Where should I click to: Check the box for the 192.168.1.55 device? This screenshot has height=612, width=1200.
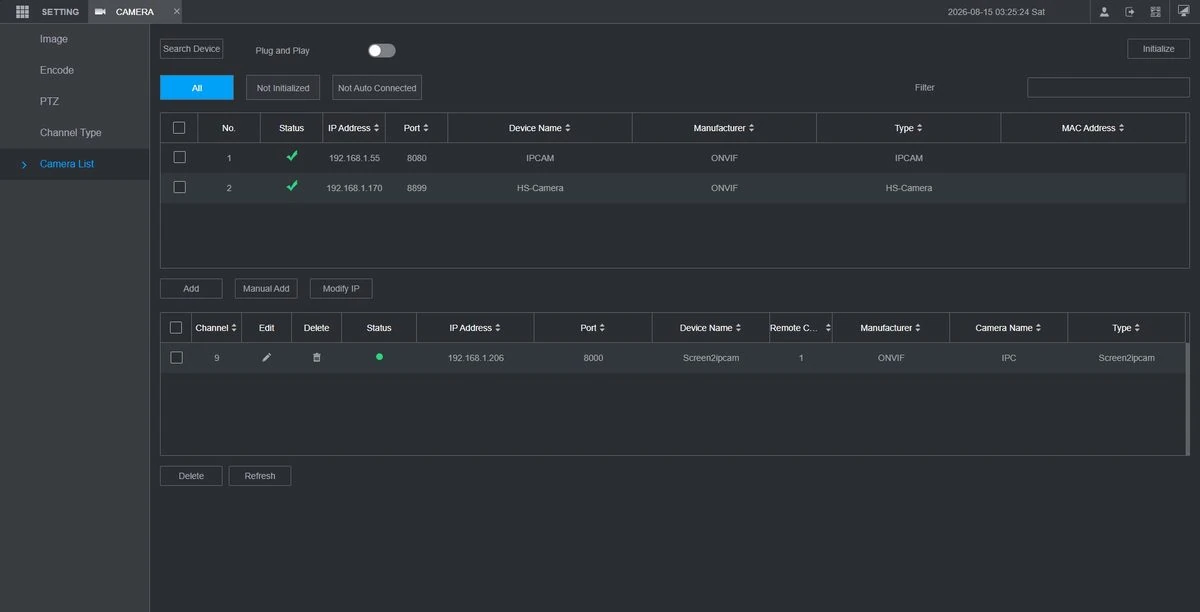pyautogui.click(x=179, y=157)
